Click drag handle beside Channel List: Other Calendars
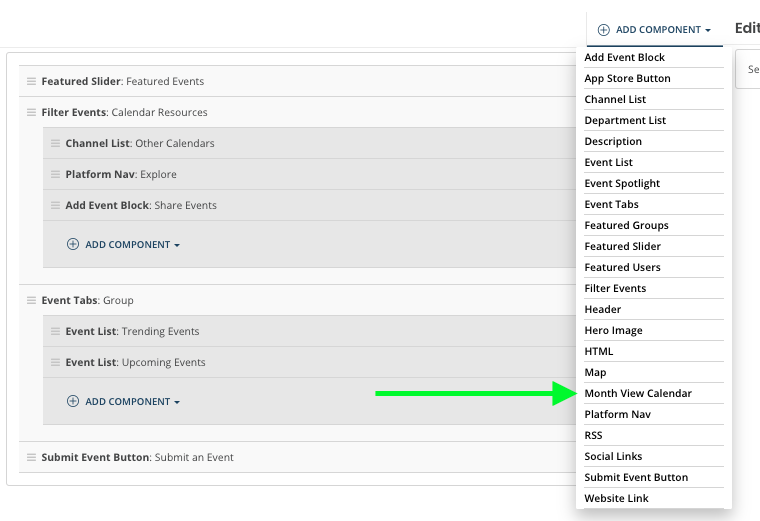Image resolution: width=760 pixels, height=521 pixels. (x=56, y=143)
